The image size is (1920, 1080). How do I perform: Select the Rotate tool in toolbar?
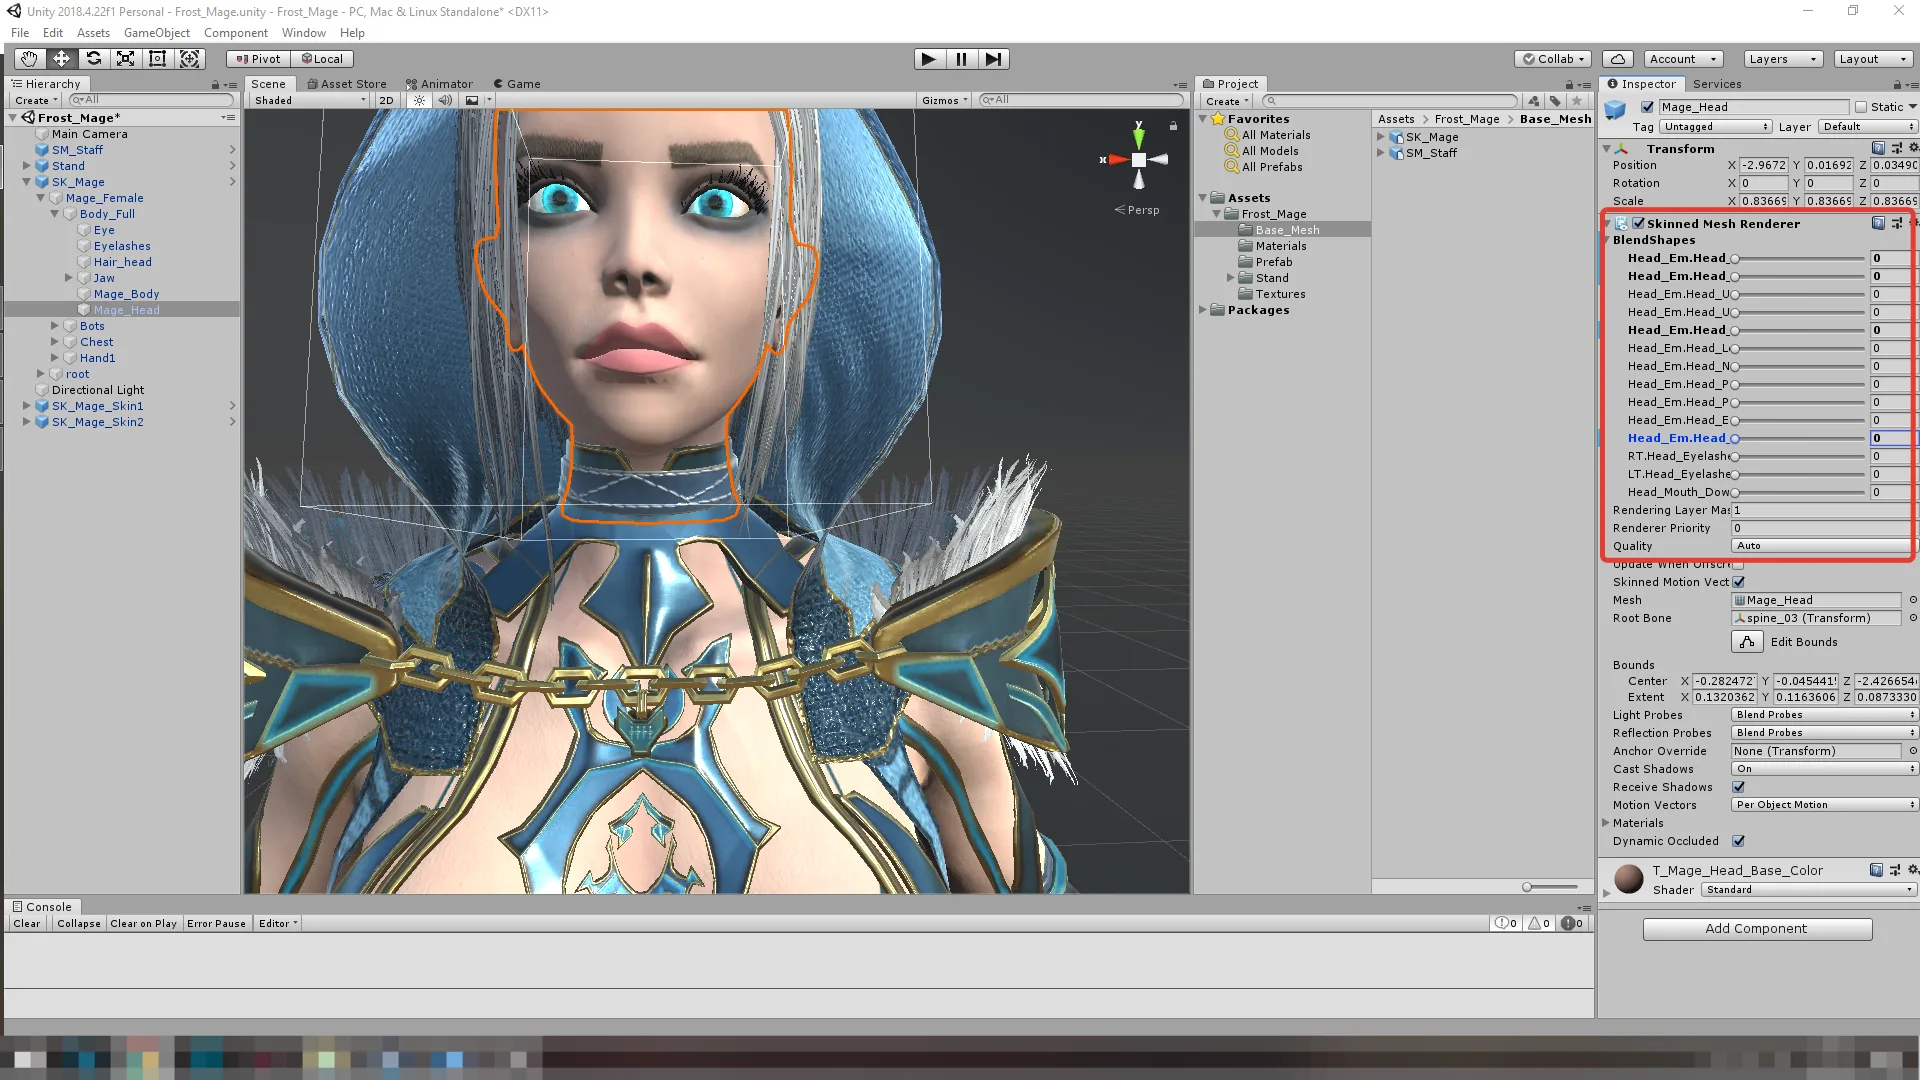click(x=93, y=59)
